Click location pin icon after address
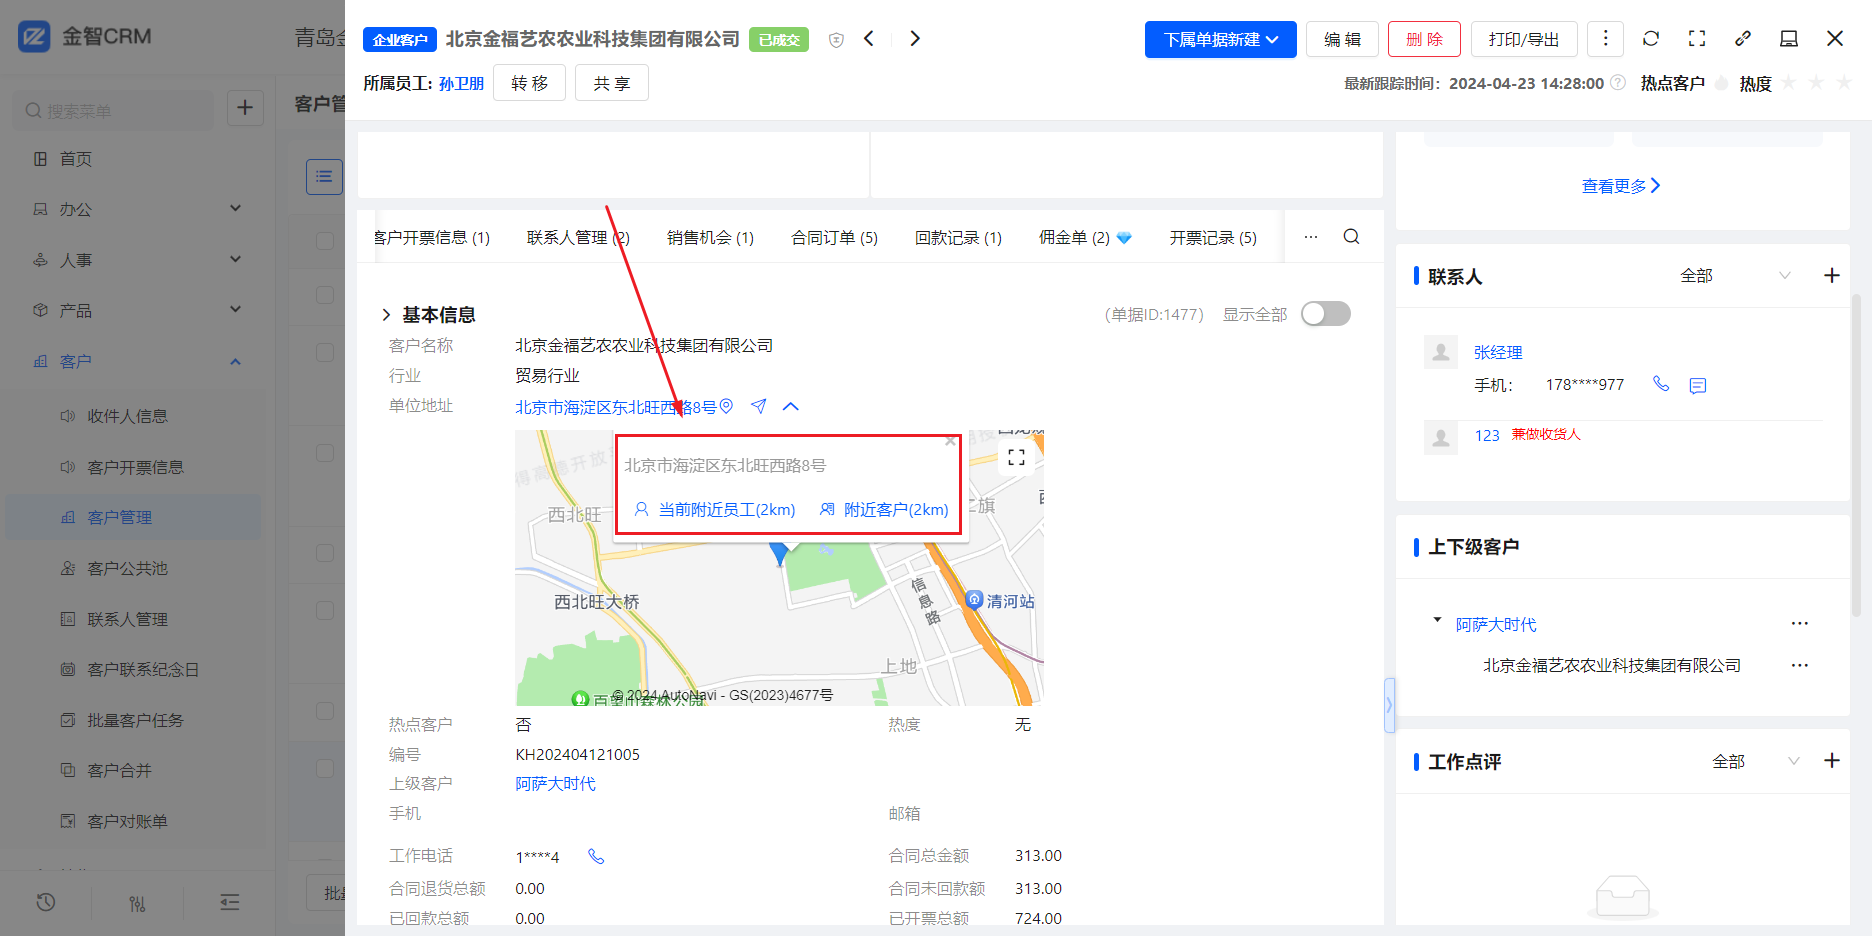1872x936 pixels. click(x=727, y=406)
